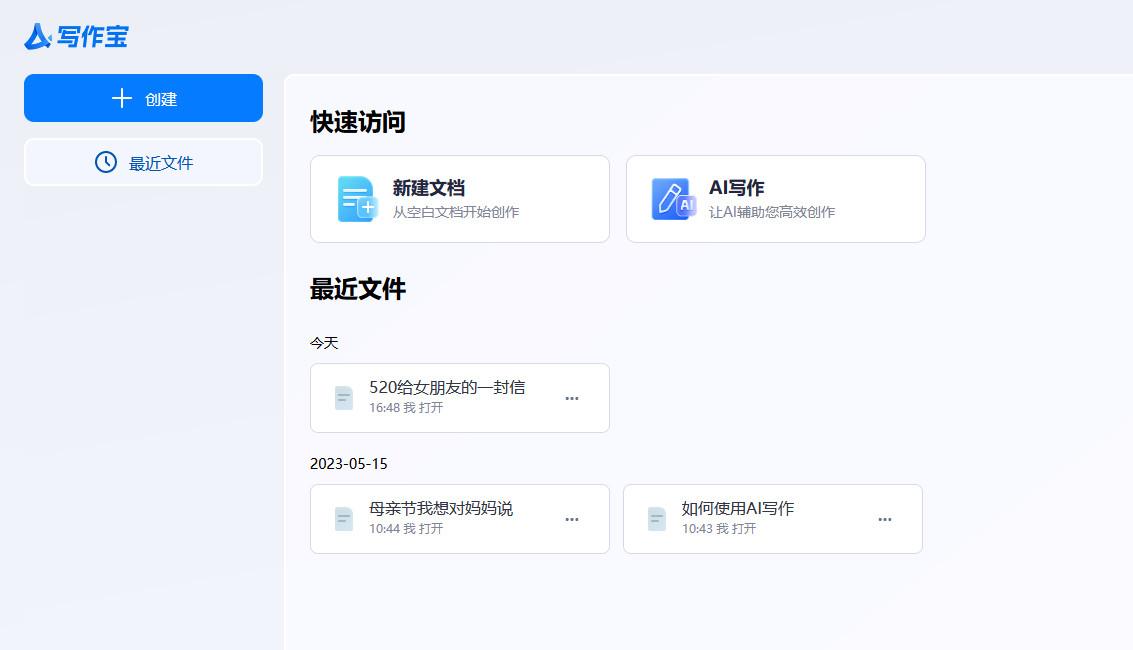
Task: Click the 10:44 我 打开 timestamp
Action: (406, 528)
